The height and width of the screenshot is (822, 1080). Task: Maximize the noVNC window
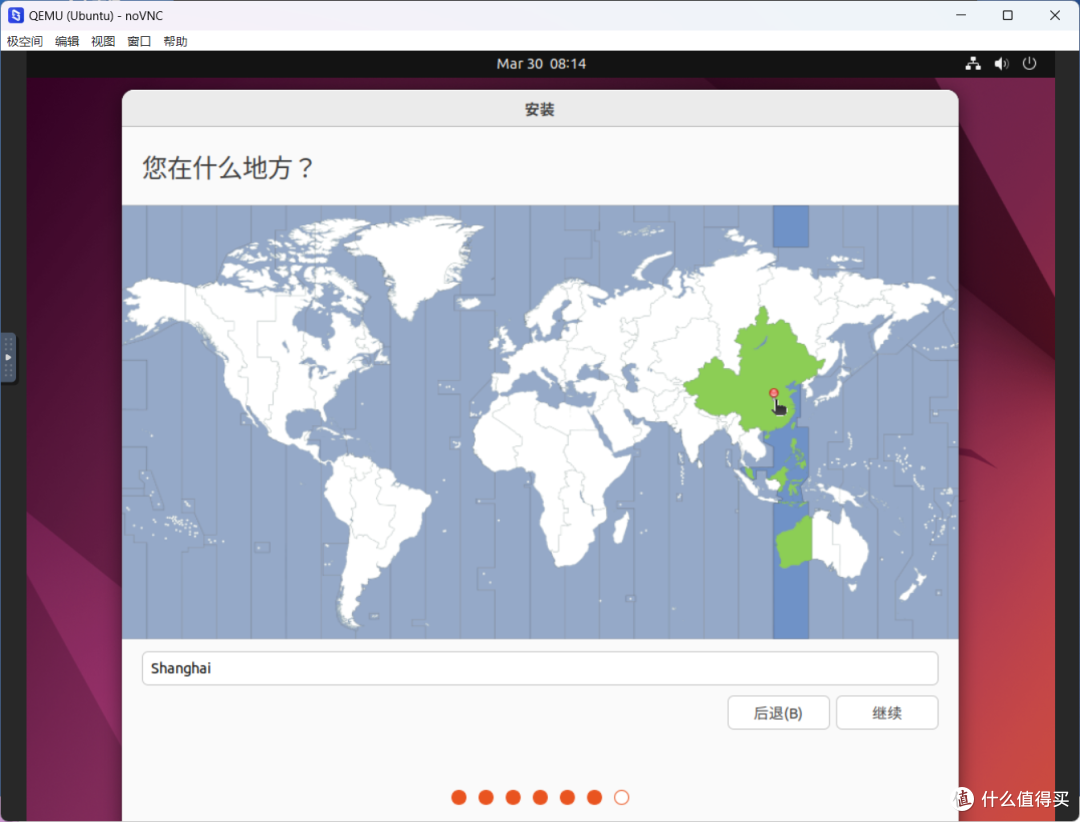coord(1007,15)
